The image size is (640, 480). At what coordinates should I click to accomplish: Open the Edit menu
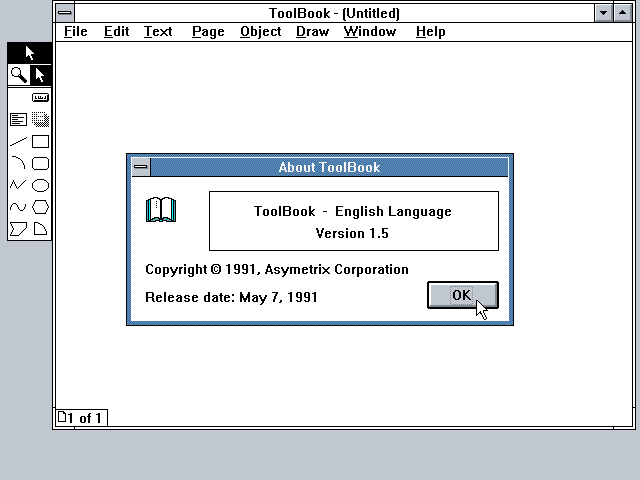[116, 32]
